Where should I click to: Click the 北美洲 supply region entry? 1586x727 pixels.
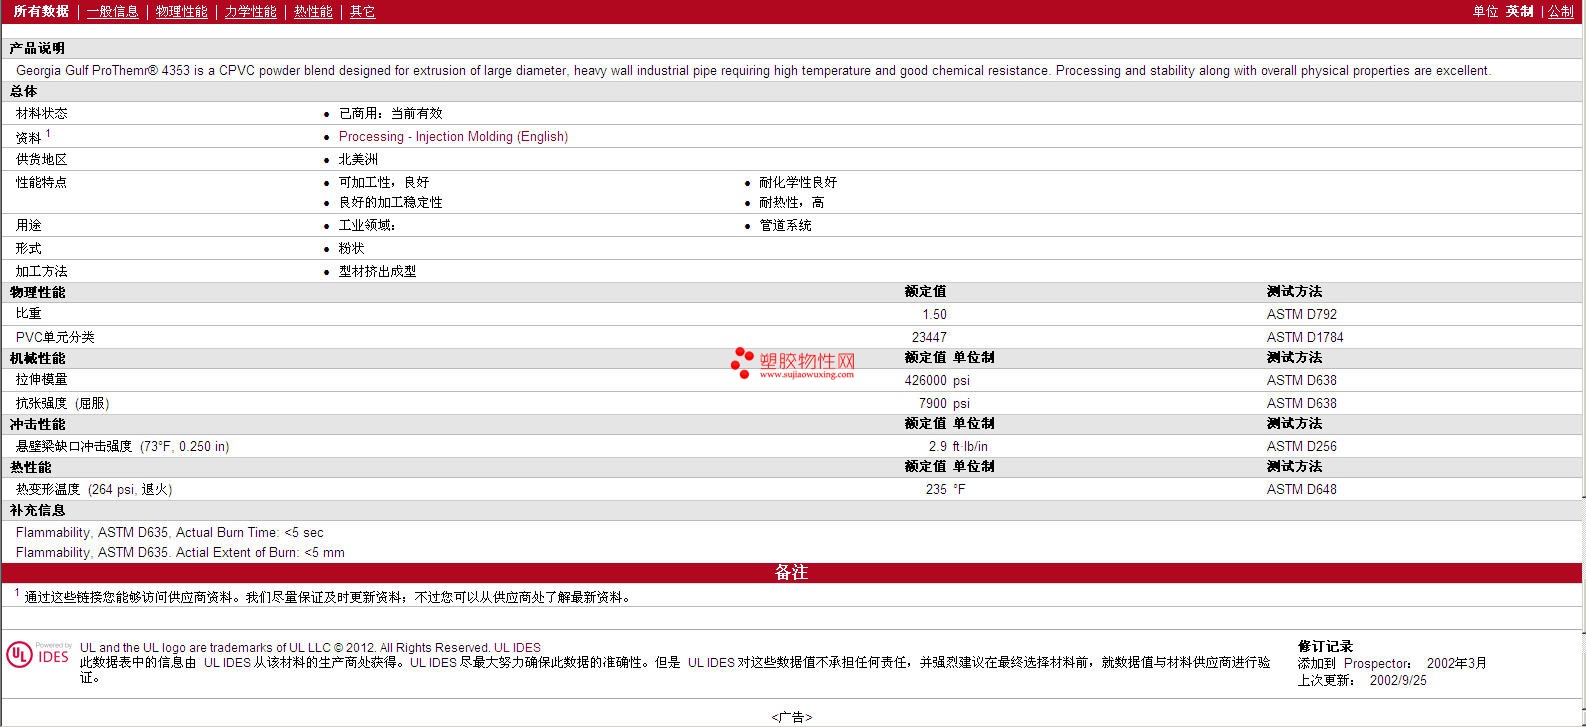pos(358,160)
